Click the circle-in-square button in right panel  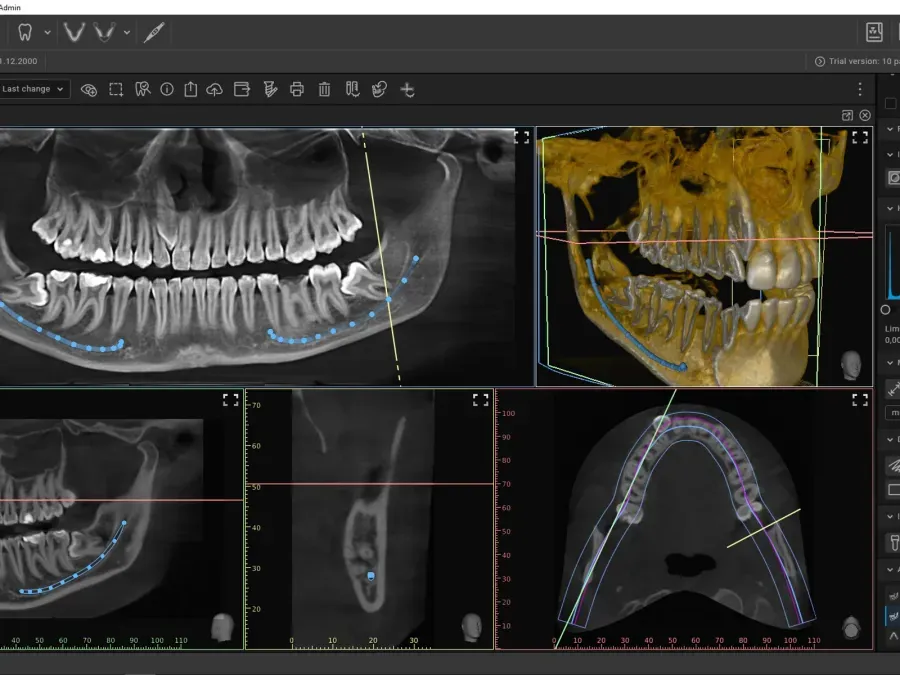pos(893,178)
